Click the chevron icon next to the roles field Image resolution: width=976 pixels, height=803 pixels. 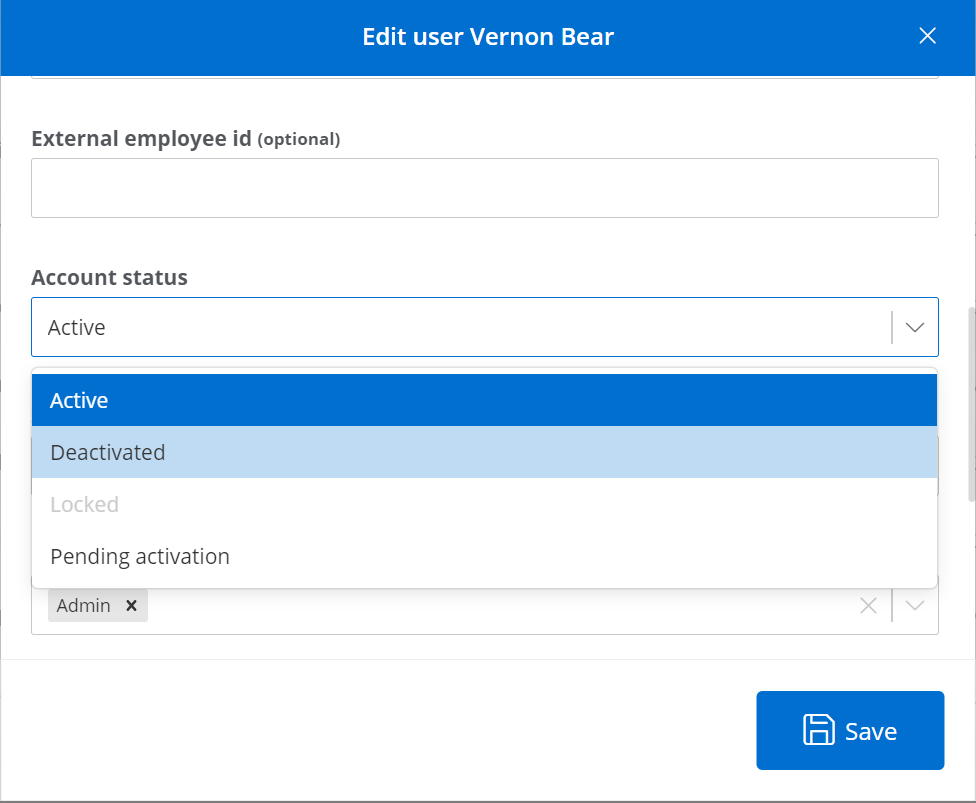point(914,605)
